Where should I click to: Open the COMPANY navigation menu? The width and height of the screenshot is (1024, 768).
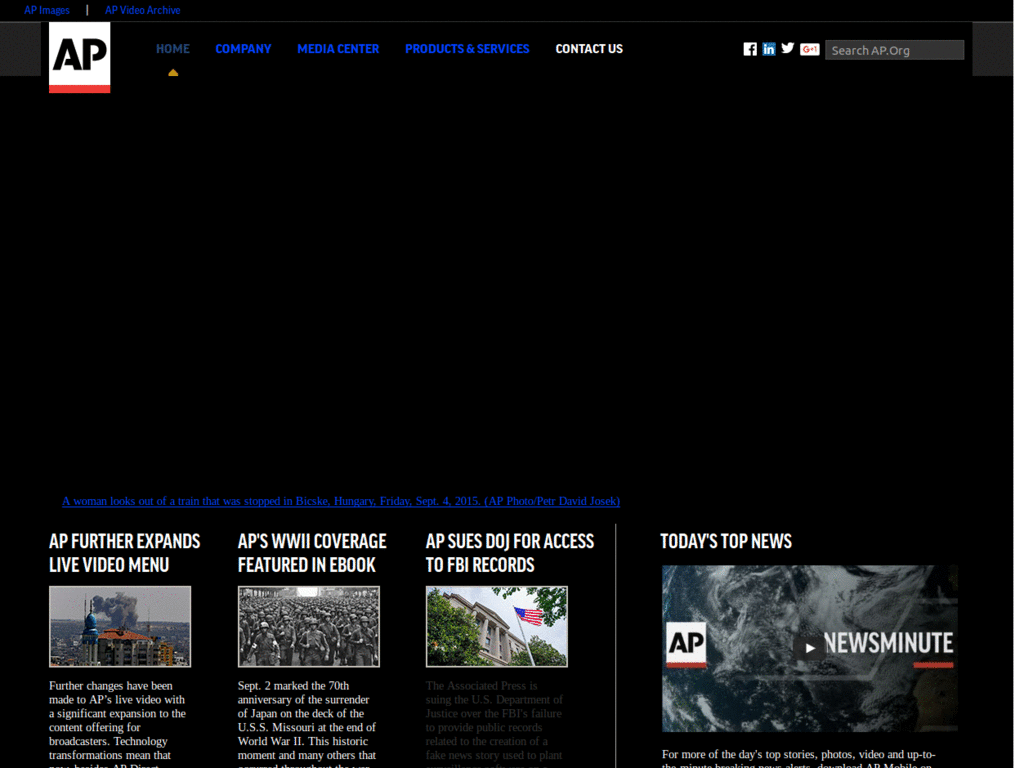(x=243, y=48)
